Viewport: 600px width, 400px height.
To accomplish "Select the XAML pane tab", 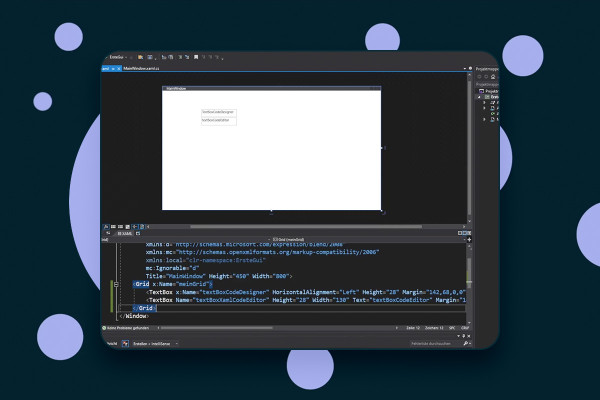I will click(x=125, y=233).
